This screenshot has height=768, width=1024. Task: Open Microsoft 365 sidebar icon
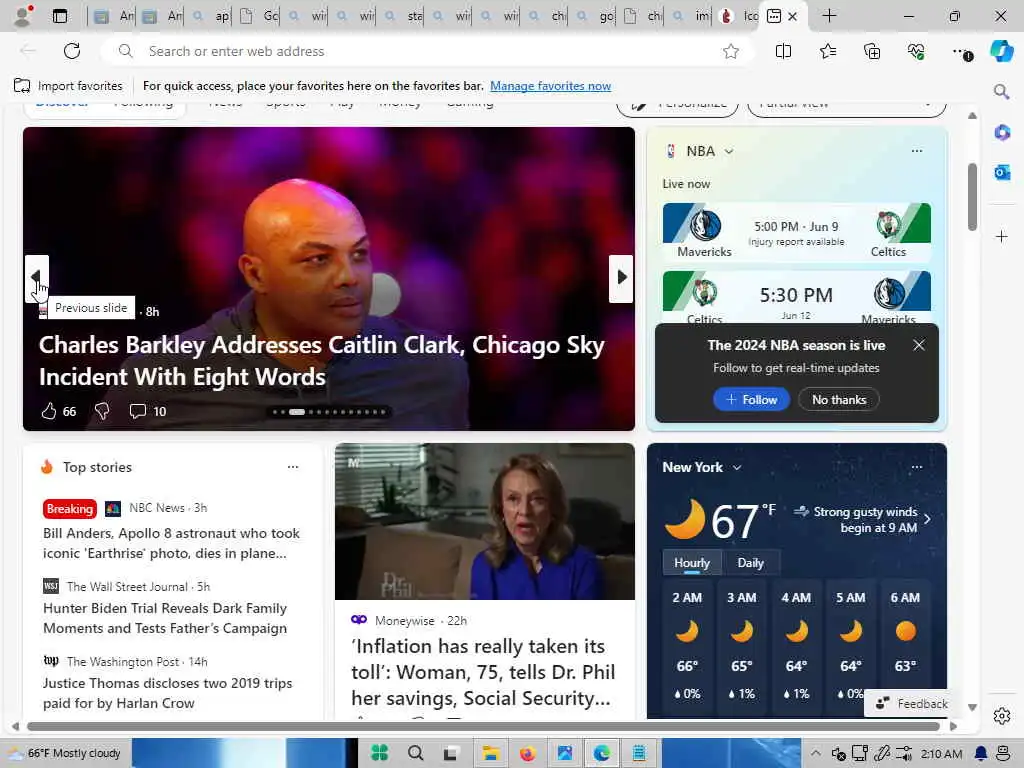click(1002, 133)
